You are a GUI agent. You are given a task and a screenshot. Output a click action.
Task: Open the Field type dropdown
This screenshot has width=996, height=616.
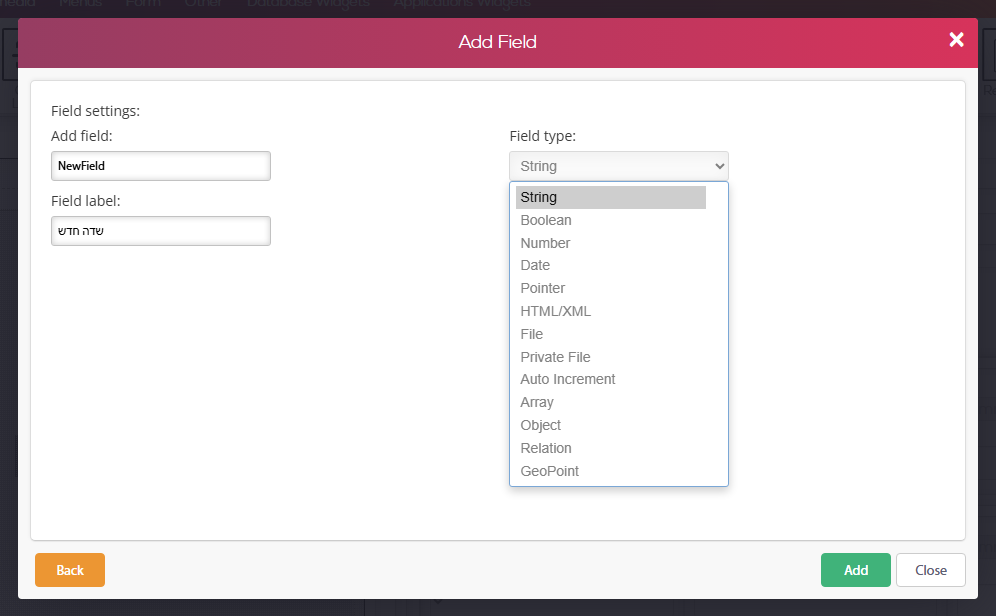(619, 166)
